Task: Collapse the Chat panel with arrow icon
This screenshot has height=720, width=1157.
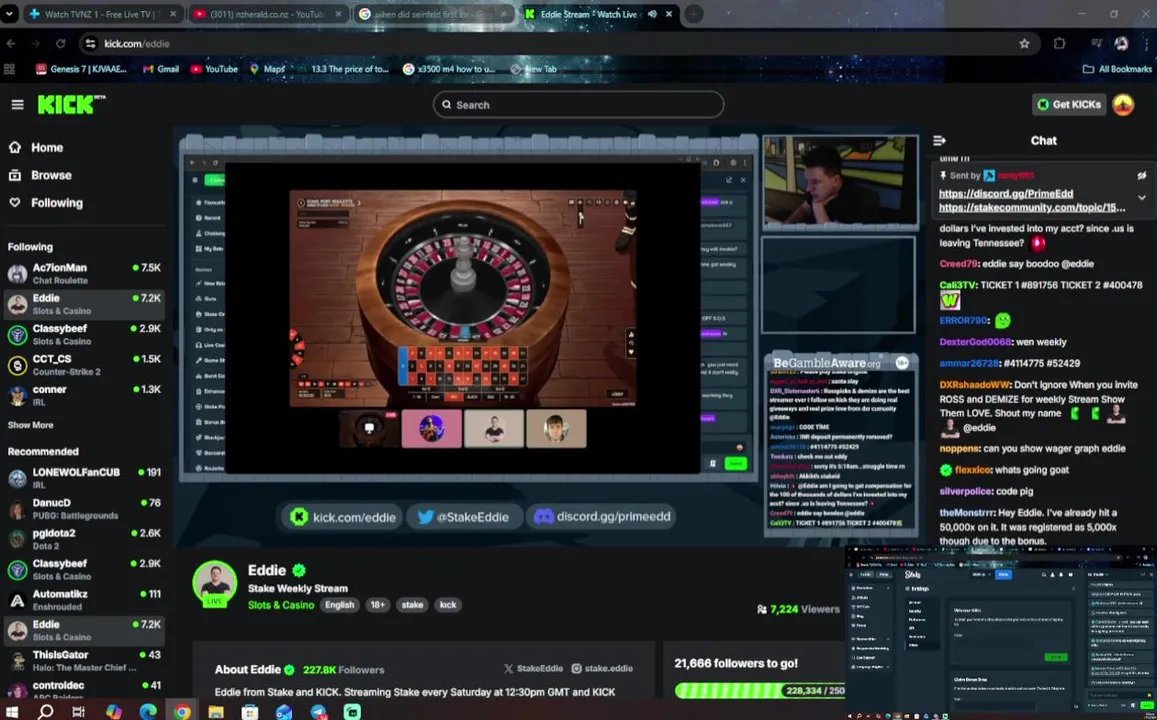Action: (939, 140)
